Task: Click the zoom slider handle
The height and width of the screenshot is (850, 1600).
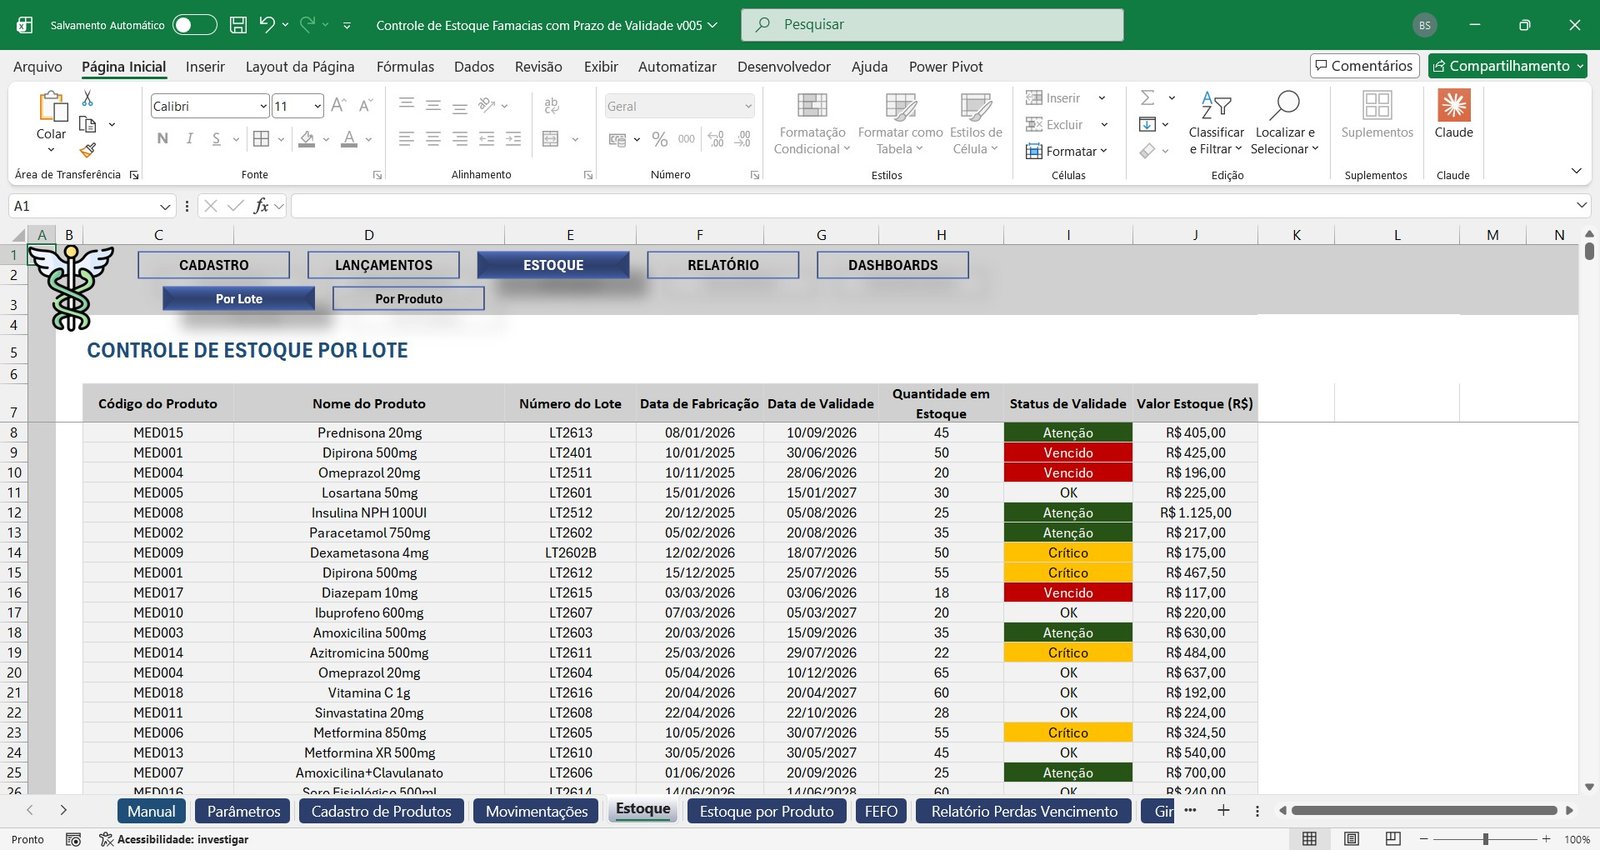Action: tap(1486, 839)
